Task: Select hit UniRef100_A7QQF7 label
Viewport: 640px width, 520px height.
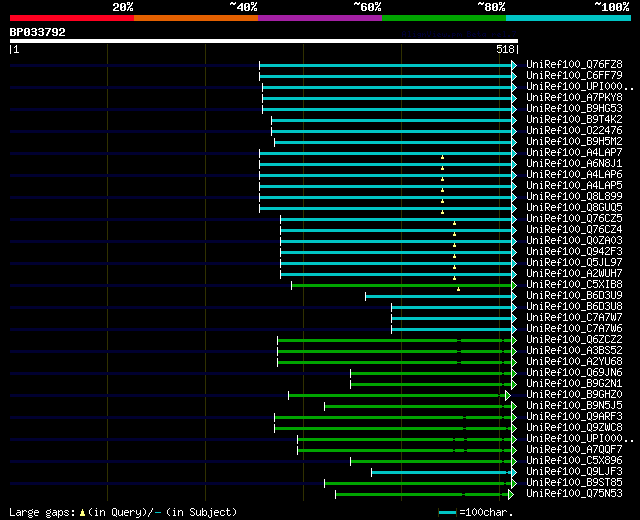Action: [x=574, y=450]
